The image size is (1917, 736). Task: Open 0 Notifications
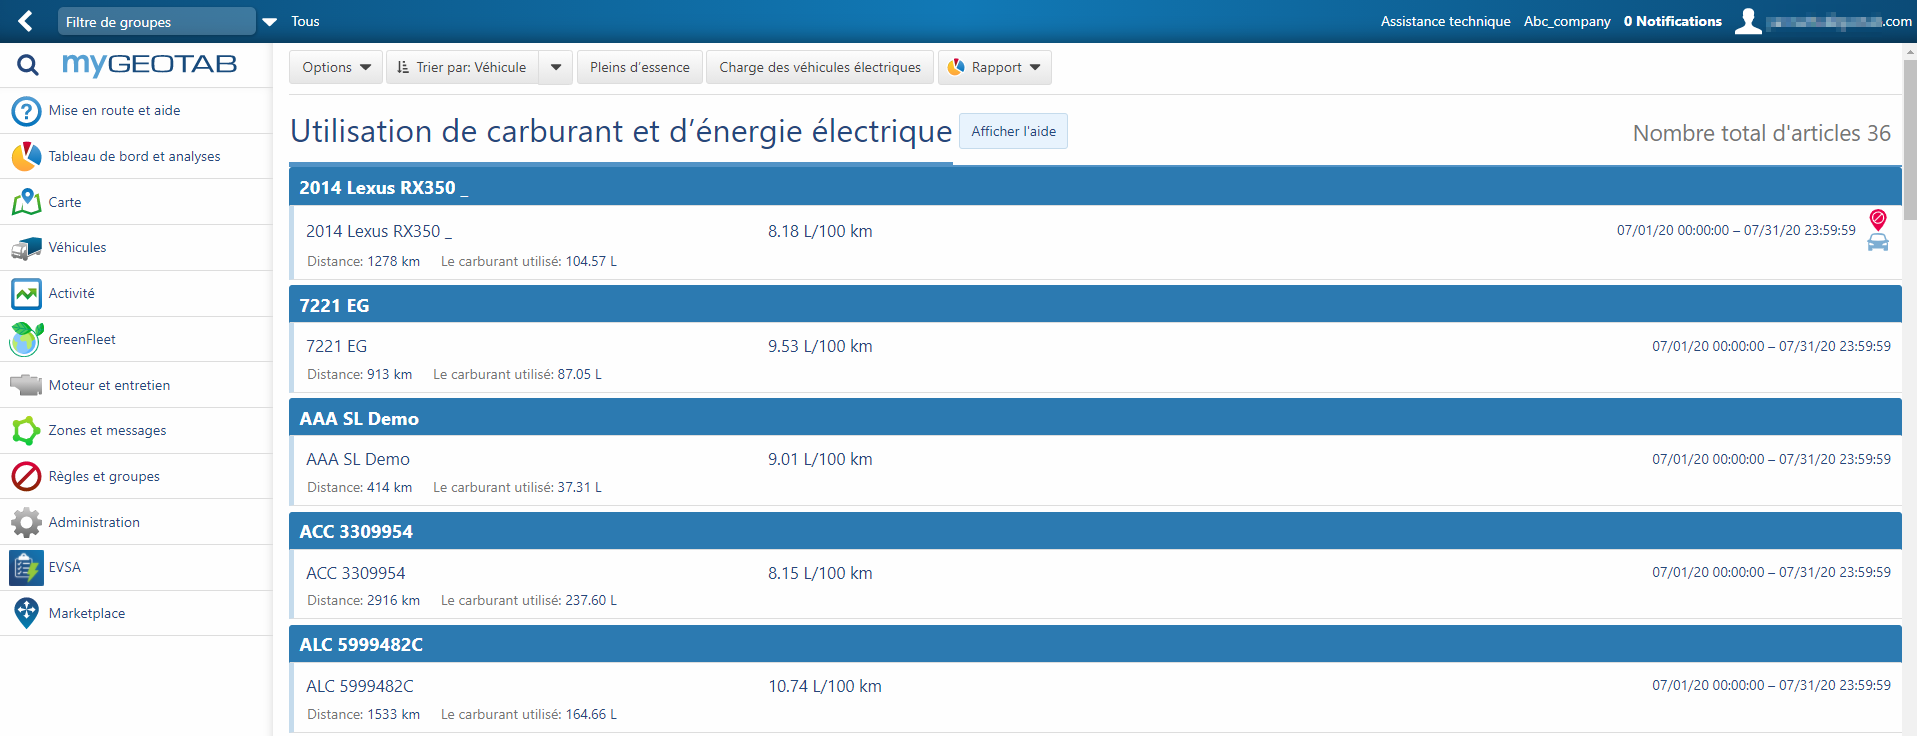pos(1672,21)
